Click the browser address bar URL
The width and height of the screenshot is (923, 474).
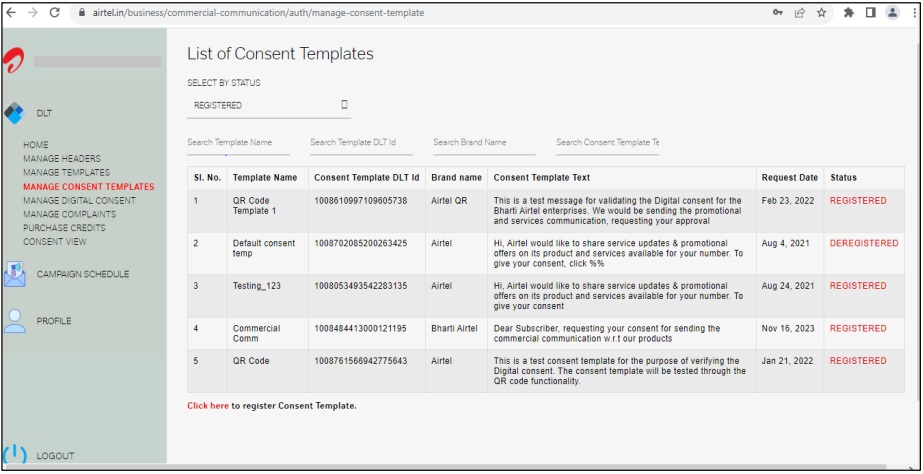point(258,13)
